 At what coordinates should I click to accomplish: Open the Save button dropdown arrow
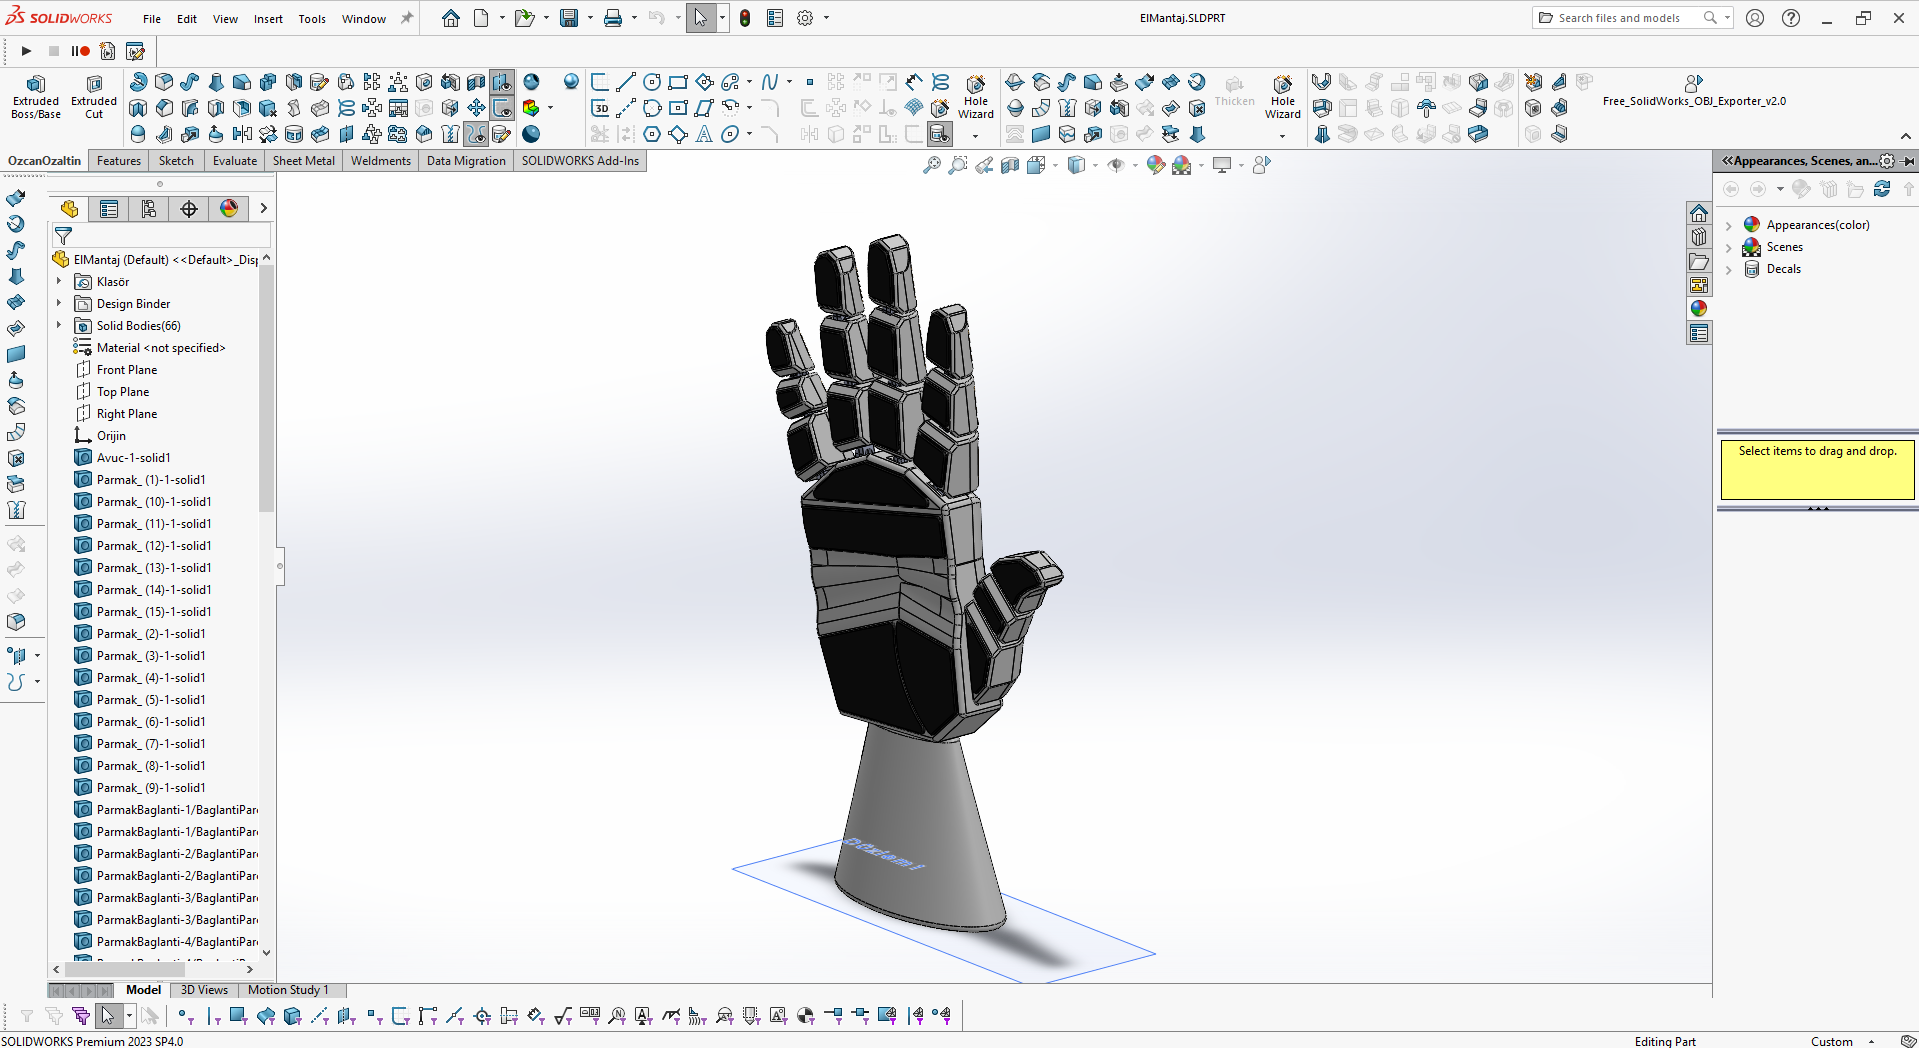589,18
